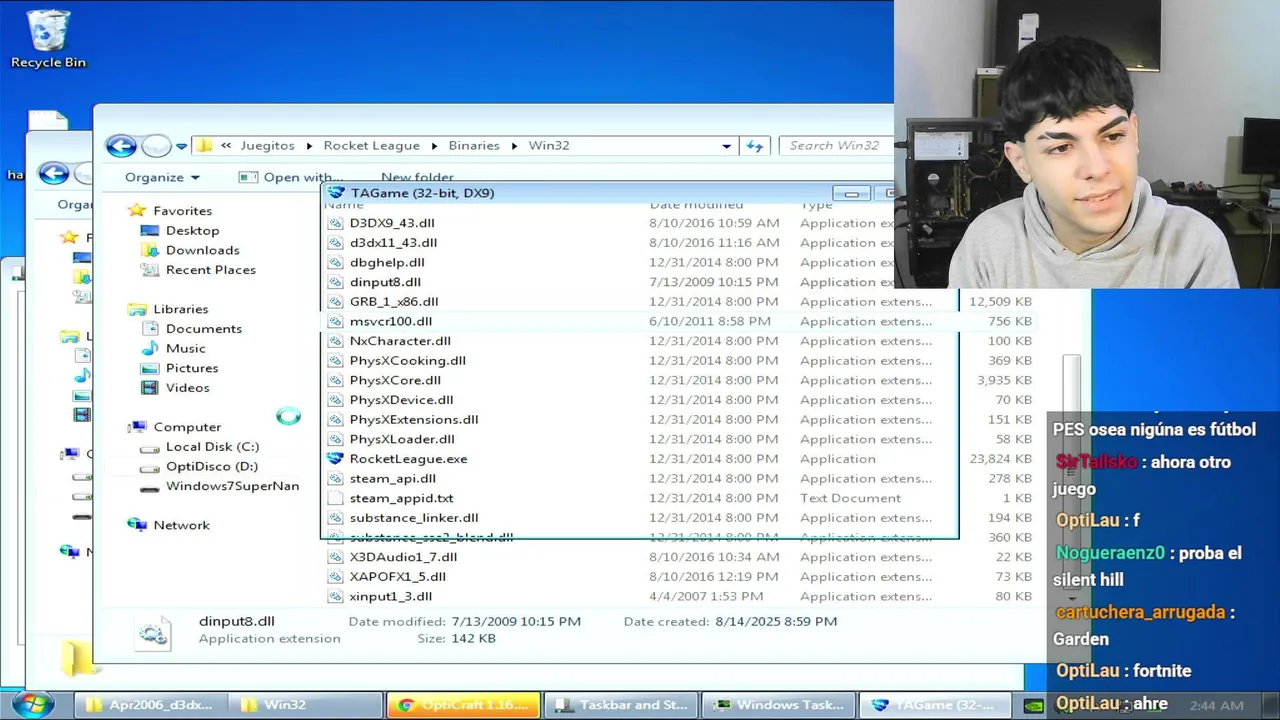Image resolution: width=1280 pixels, height=720 pixels.
Task: Select file D3DX9_43.dll
Action: (392, 223)
